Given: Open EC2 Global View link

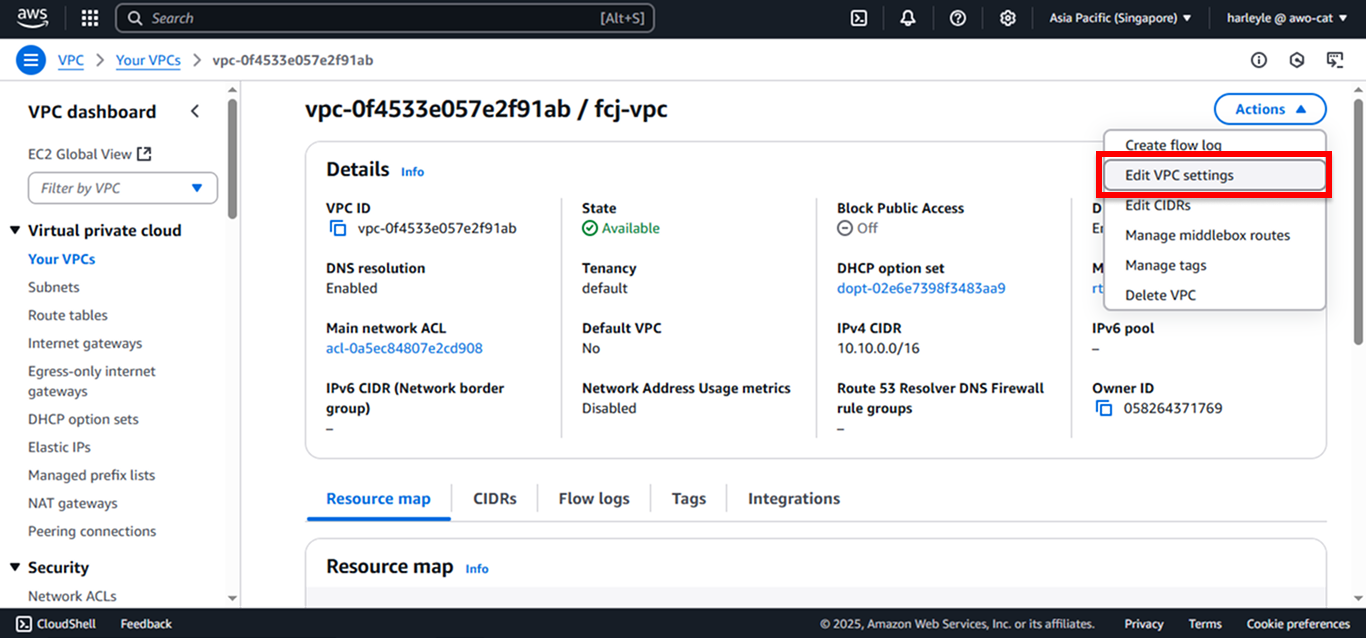Looking at the screenshot, I should [80, 154].
